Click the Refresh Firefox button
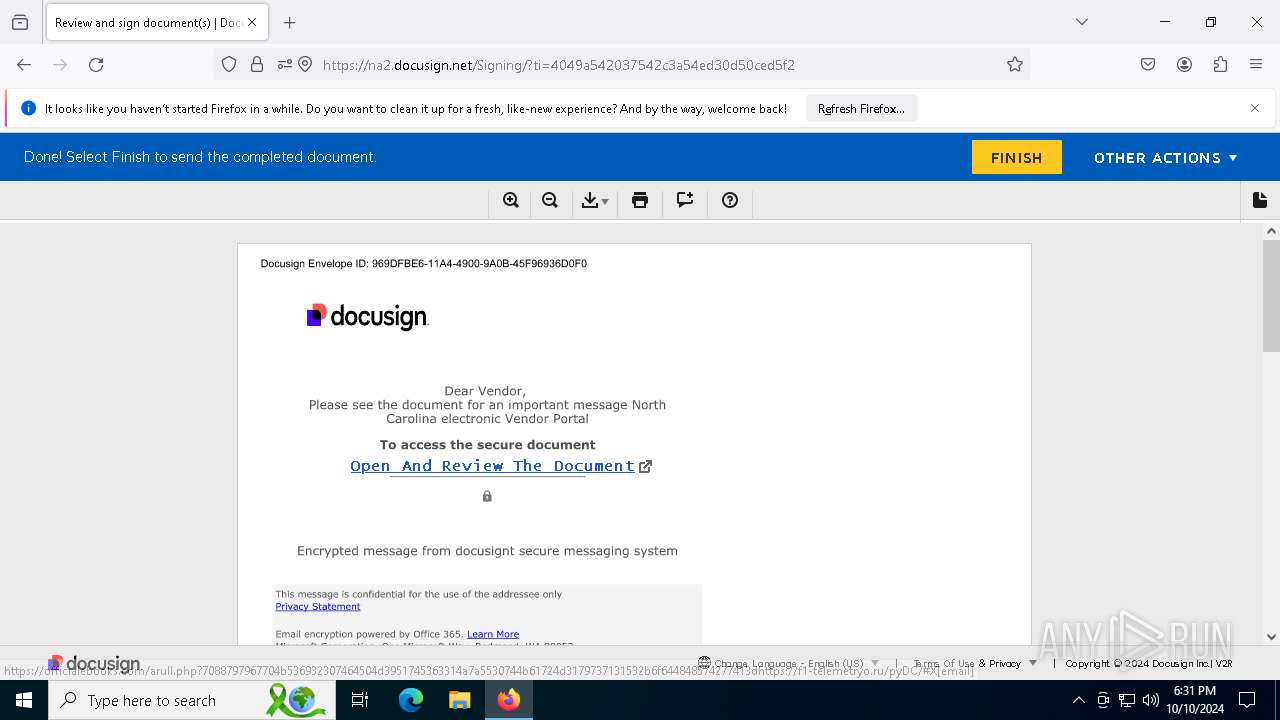 (x=861, y=108)
